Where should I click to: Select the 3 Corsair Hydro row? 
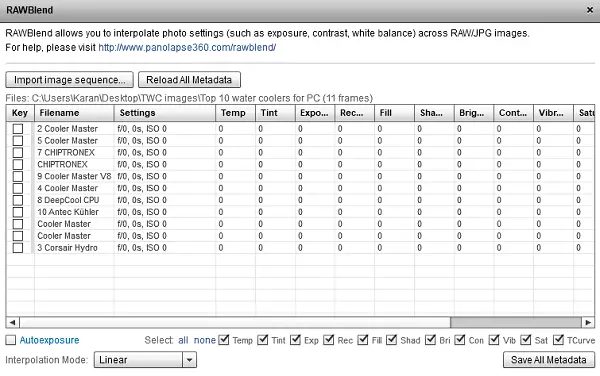coord(300,248)
